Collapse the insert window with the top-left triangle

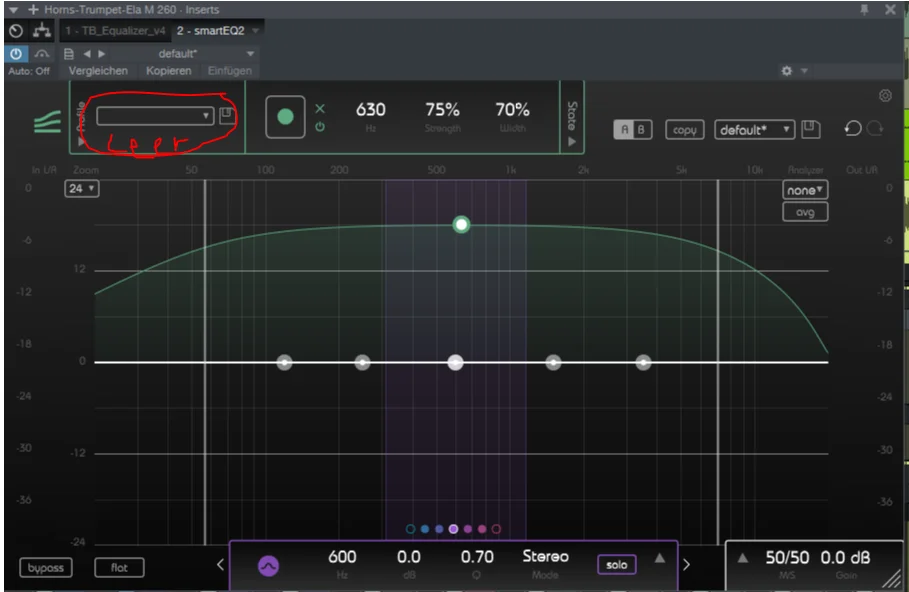click(13, 10)
